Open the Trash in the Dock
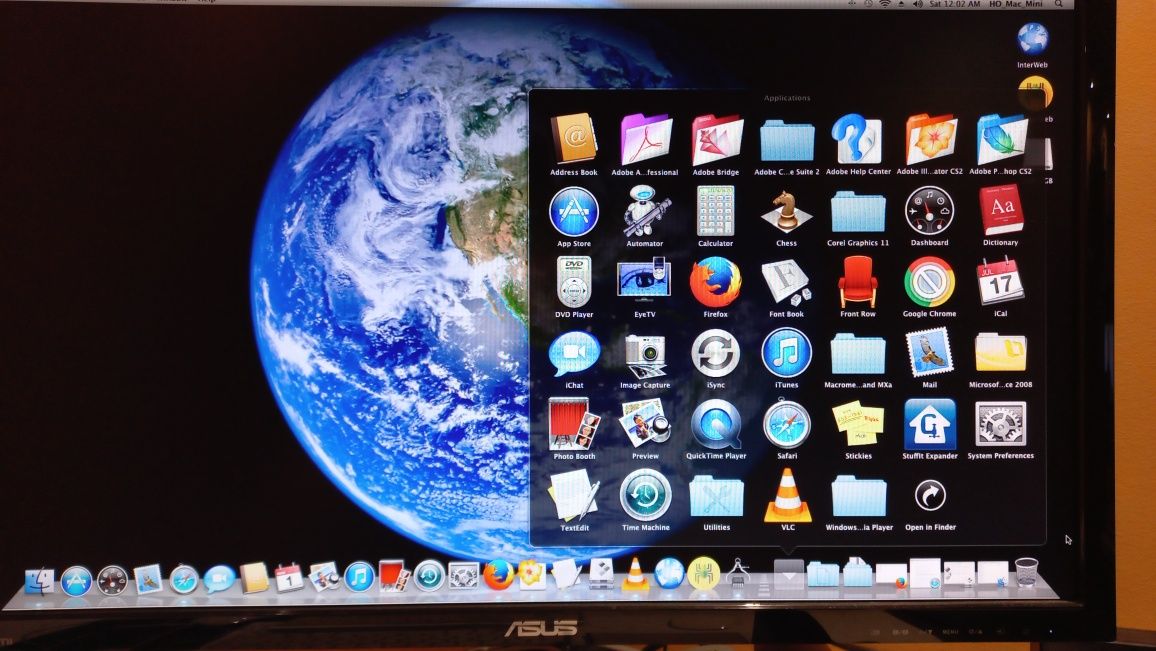Image resolution: width=1156 pixels, height=651 pixels. (1026, 572)
